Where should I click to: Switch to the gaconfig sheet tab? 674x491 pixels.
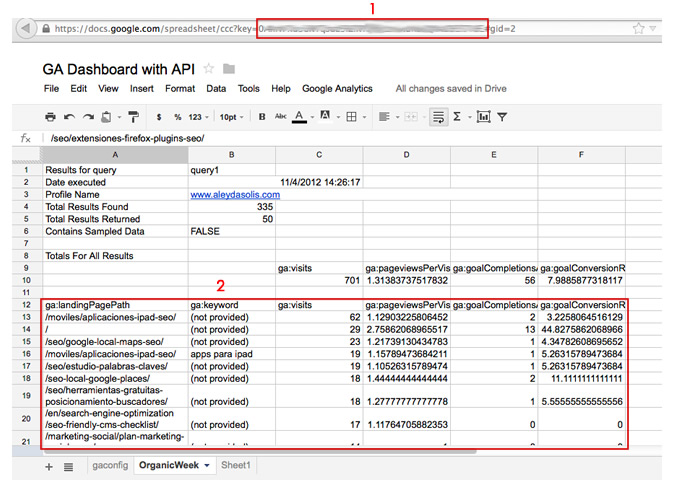[x=110, y=465]
